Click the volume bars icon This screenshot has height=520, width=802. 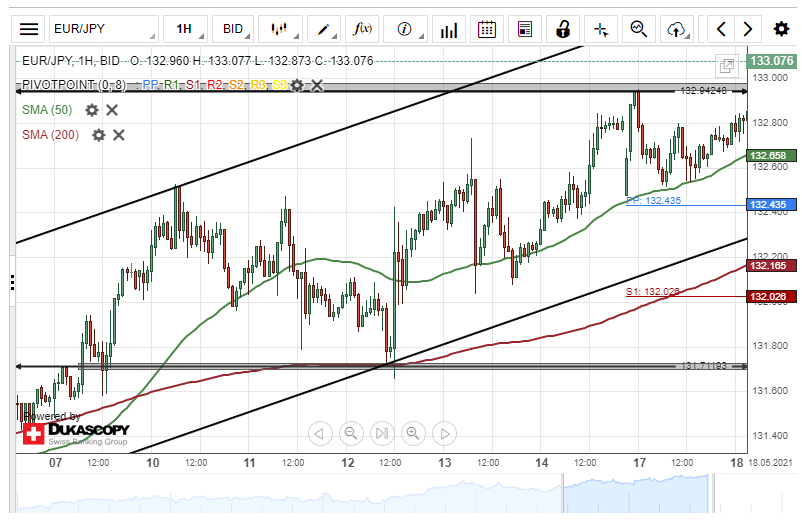pos(449,30)
